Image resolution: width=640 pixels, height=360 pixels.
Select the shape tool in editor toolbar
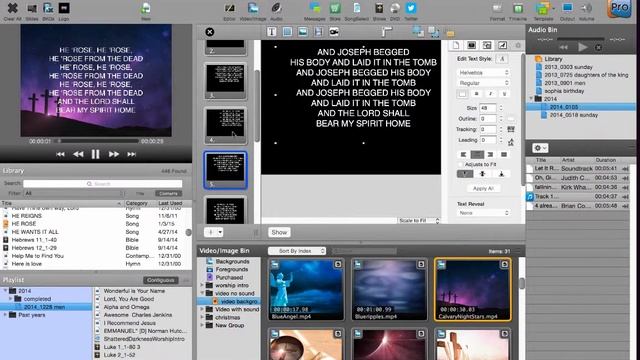tap(287, 32)
